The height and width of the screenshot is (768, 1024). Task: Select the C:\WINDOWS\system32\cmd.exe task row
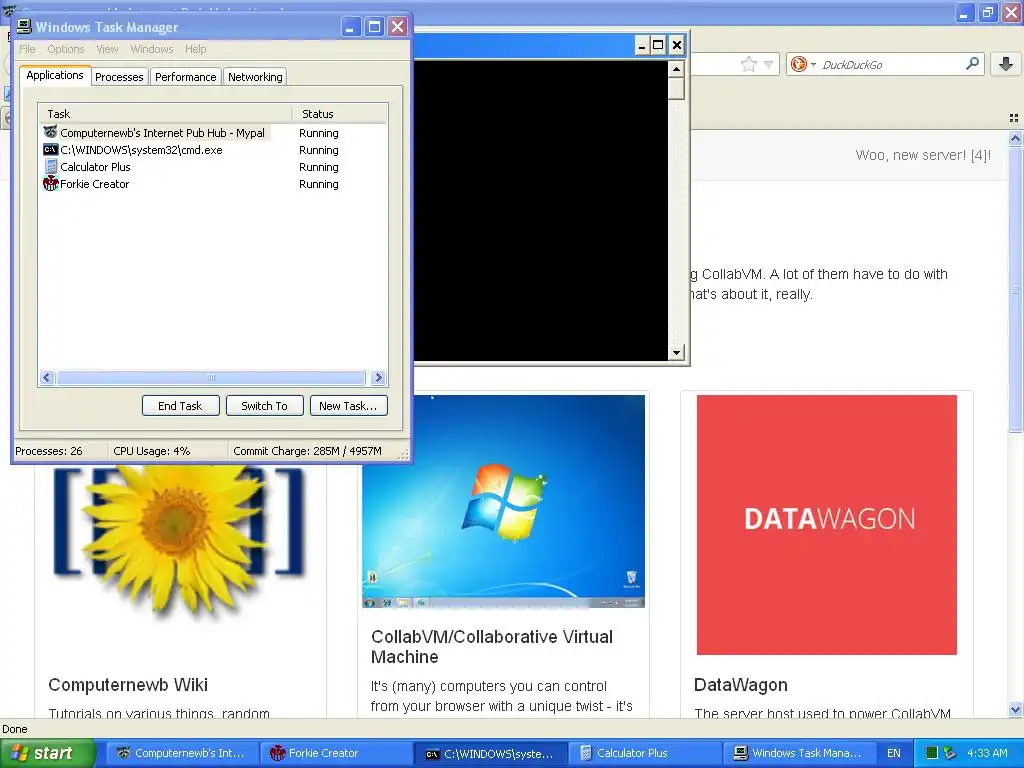click(213, 150)
